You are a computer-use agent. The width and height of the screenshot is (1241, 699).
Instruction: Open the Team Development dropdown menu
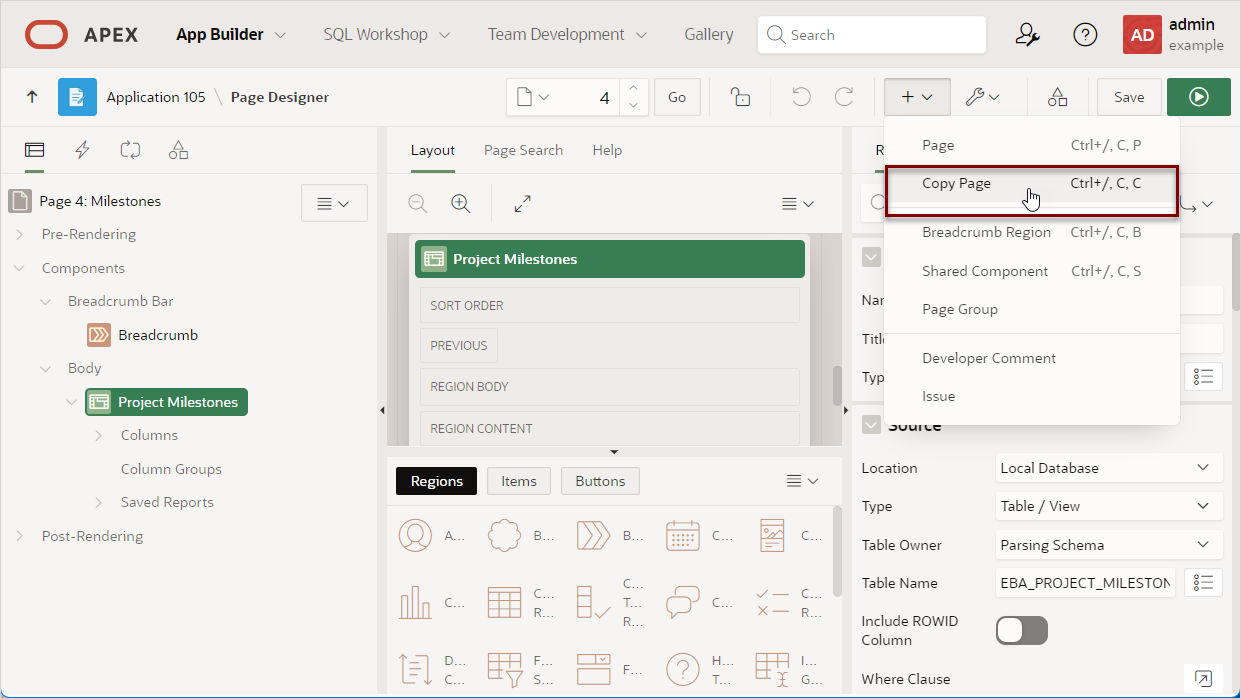[567, 34]
